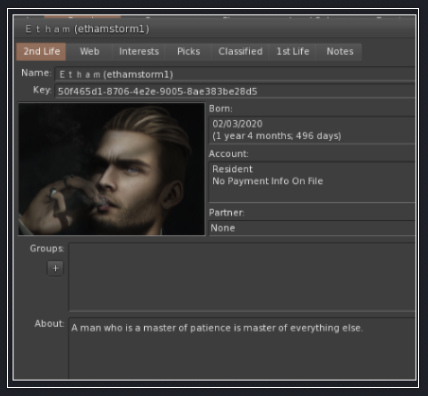Screen dimensions: 428x396
Task: Go to the Picks tab
Action: 189,52
